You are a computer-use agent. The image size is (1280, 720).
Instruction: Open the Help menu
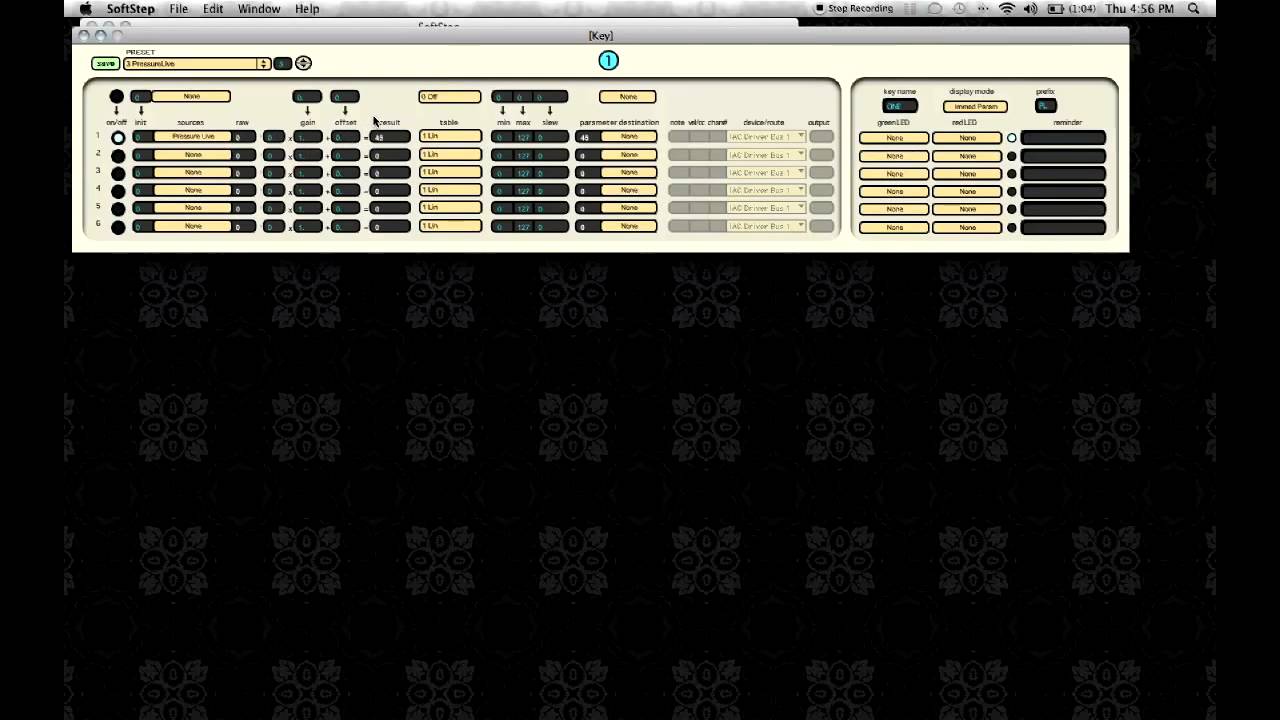[307, 9]
